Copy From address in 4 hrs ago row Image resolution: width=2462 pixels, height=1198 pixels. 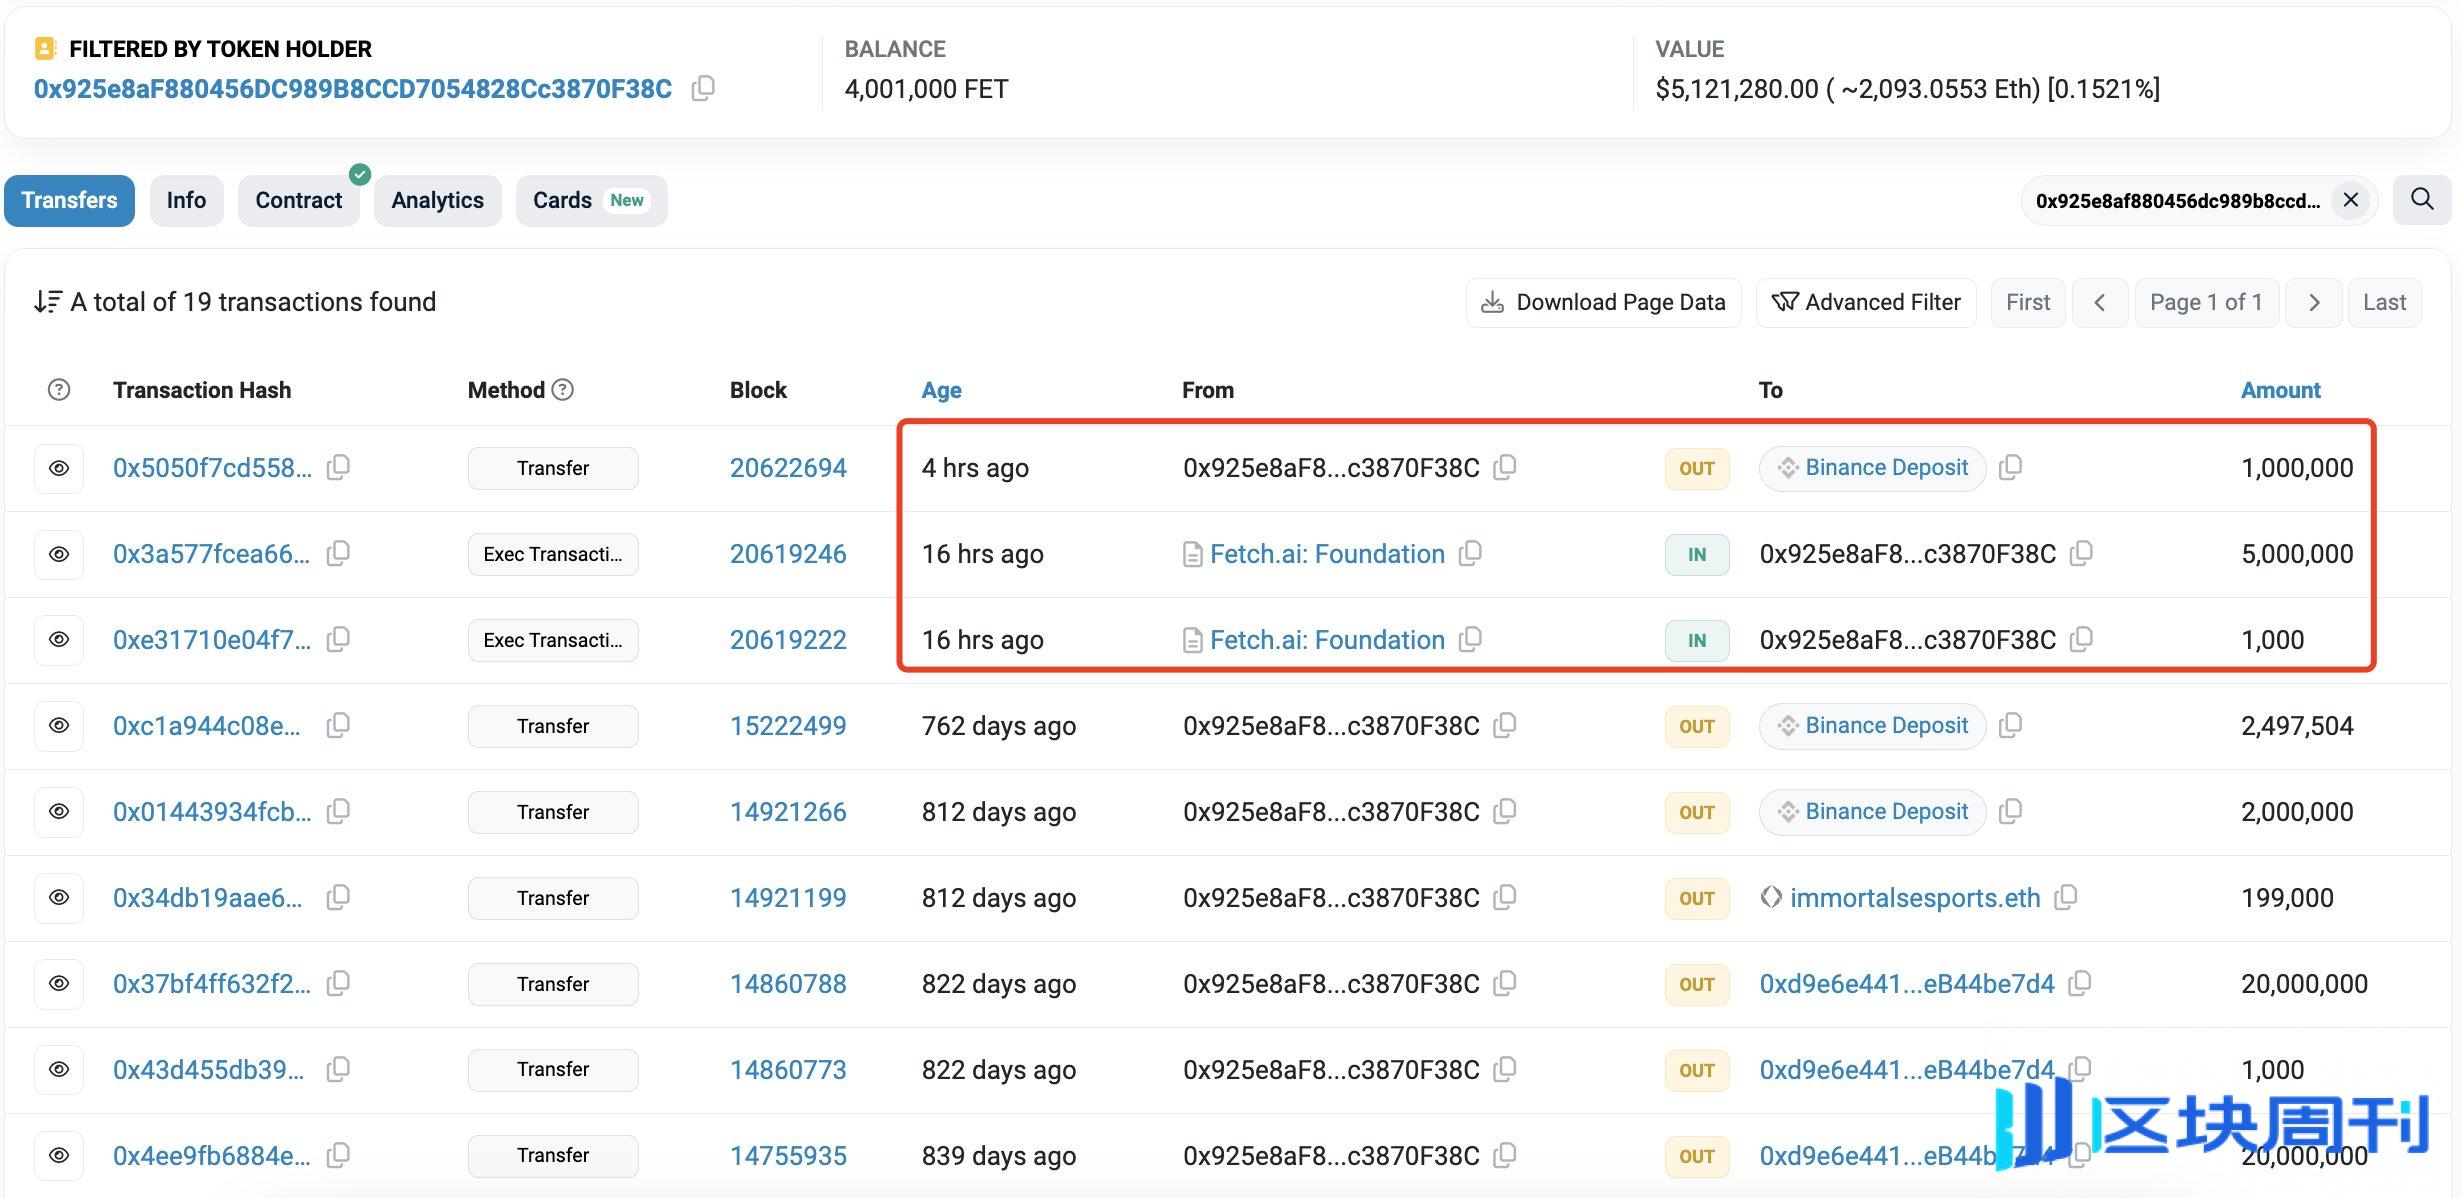[x=1505, y=467]
